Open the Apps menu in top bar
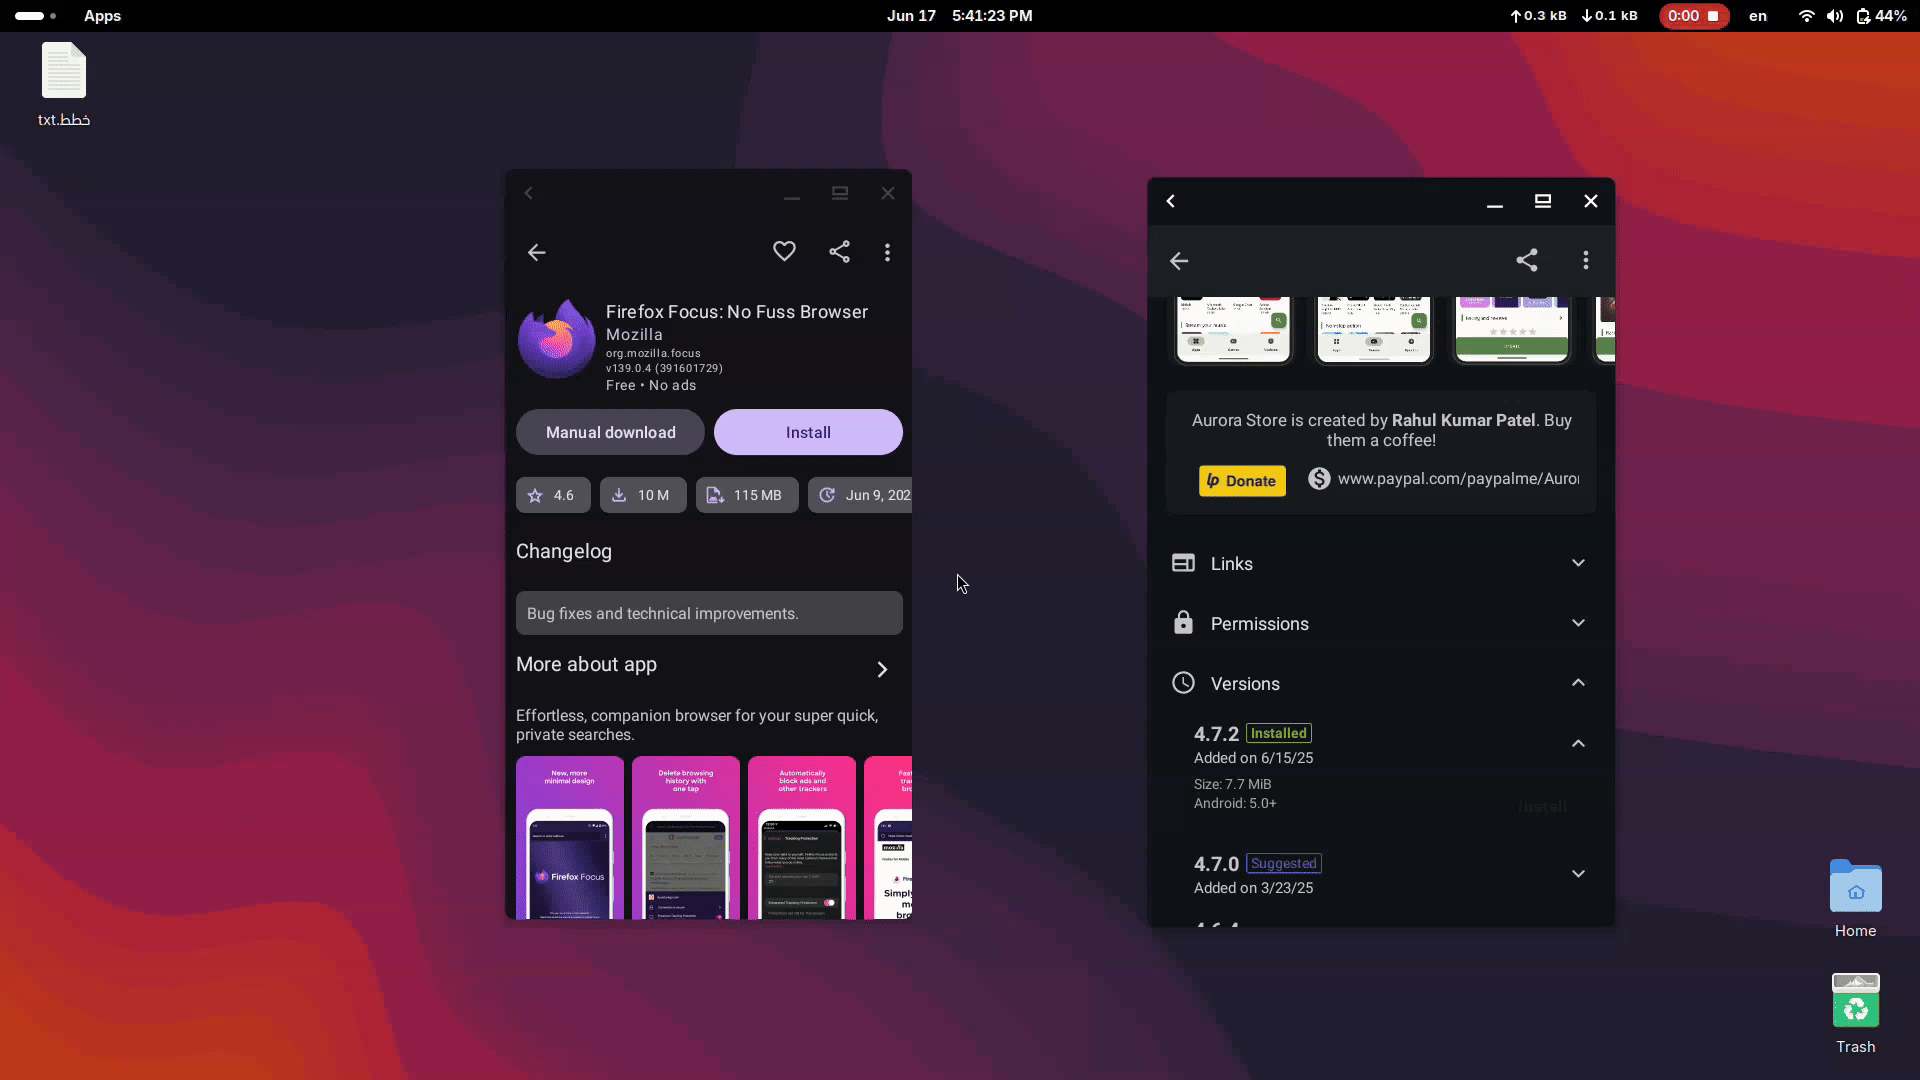The width and height of the screenshot is (1920, 1080). click(x=102, y=16)
